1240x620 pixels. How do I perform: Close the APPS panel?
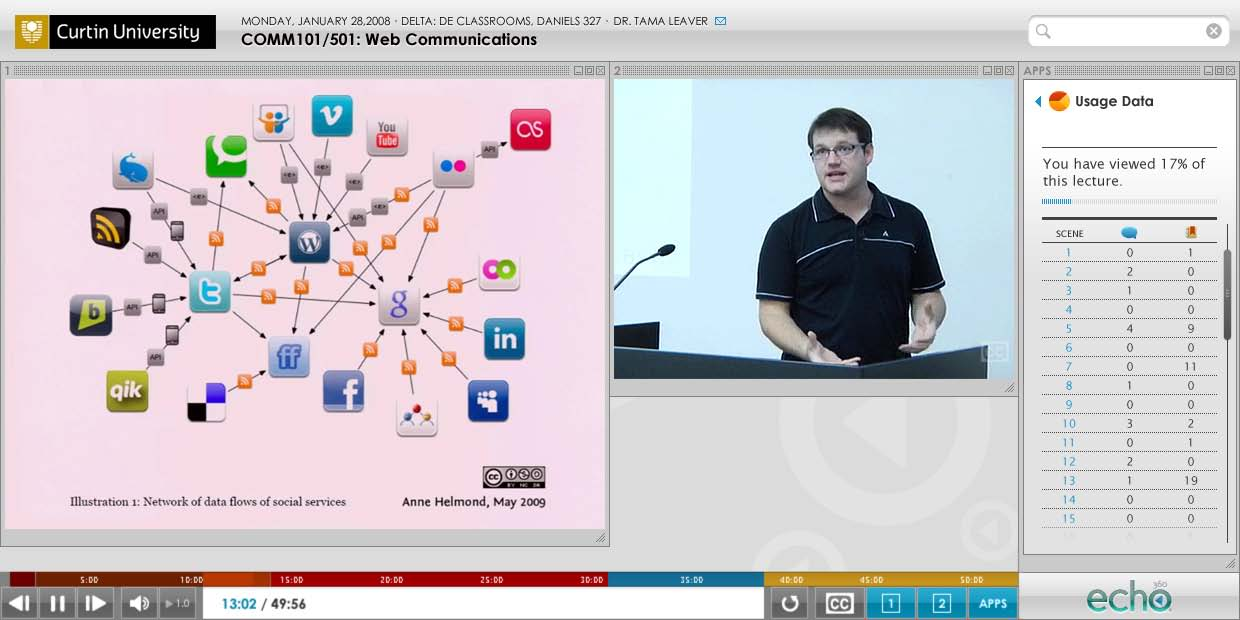tap(1231, 71)
